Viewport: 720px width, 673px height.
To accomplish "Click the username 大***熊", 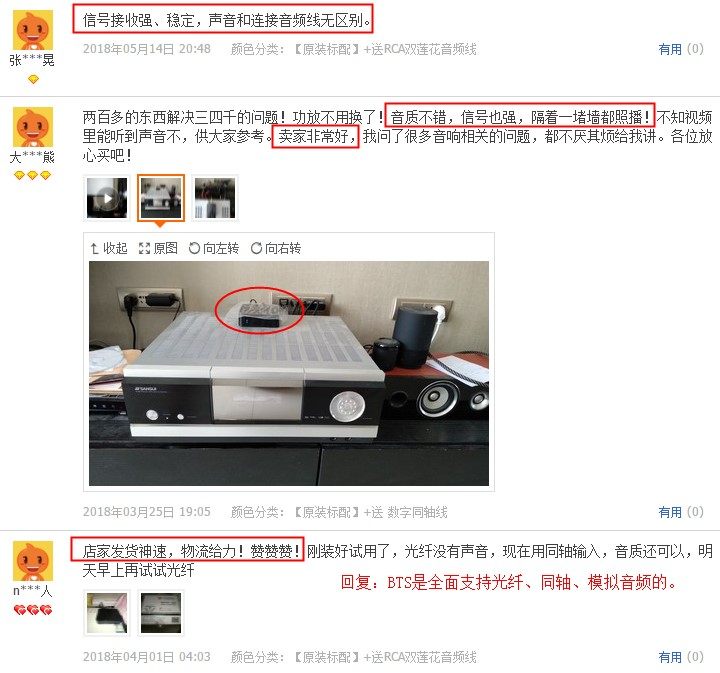I will click(x=32, y=157).
